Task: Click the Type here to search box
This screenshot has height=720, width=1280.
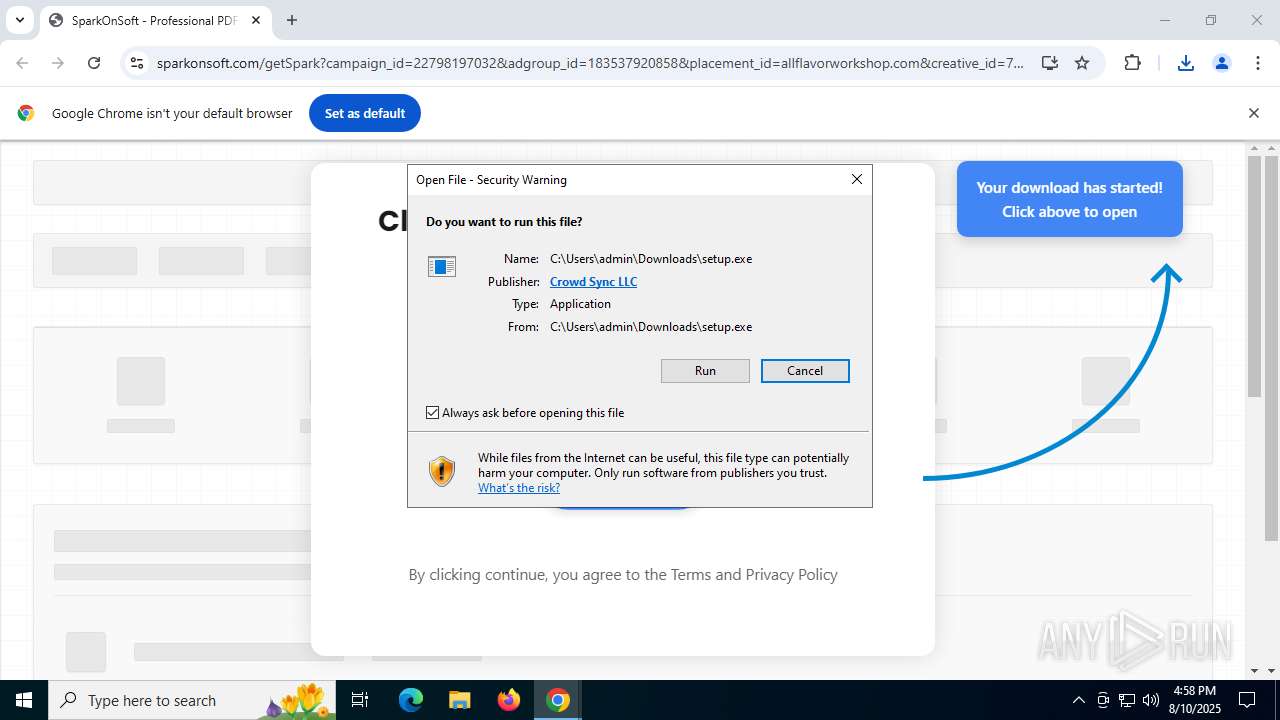Action: click(x=194, y=700)
